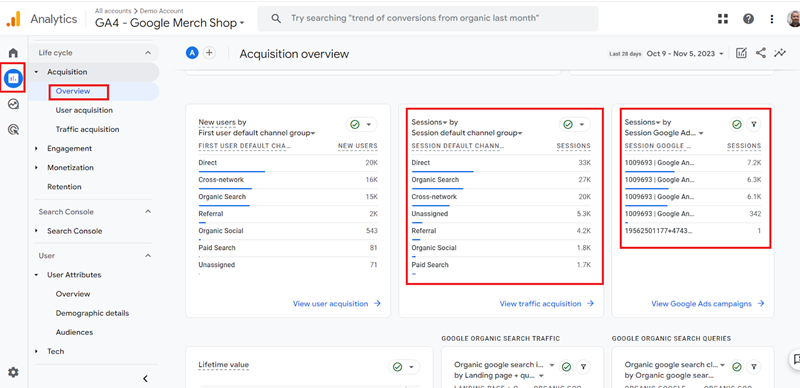Screen dimensions: 800x388
Task: Click Organic Search row in Sessions card
Action: click(501, 180)
